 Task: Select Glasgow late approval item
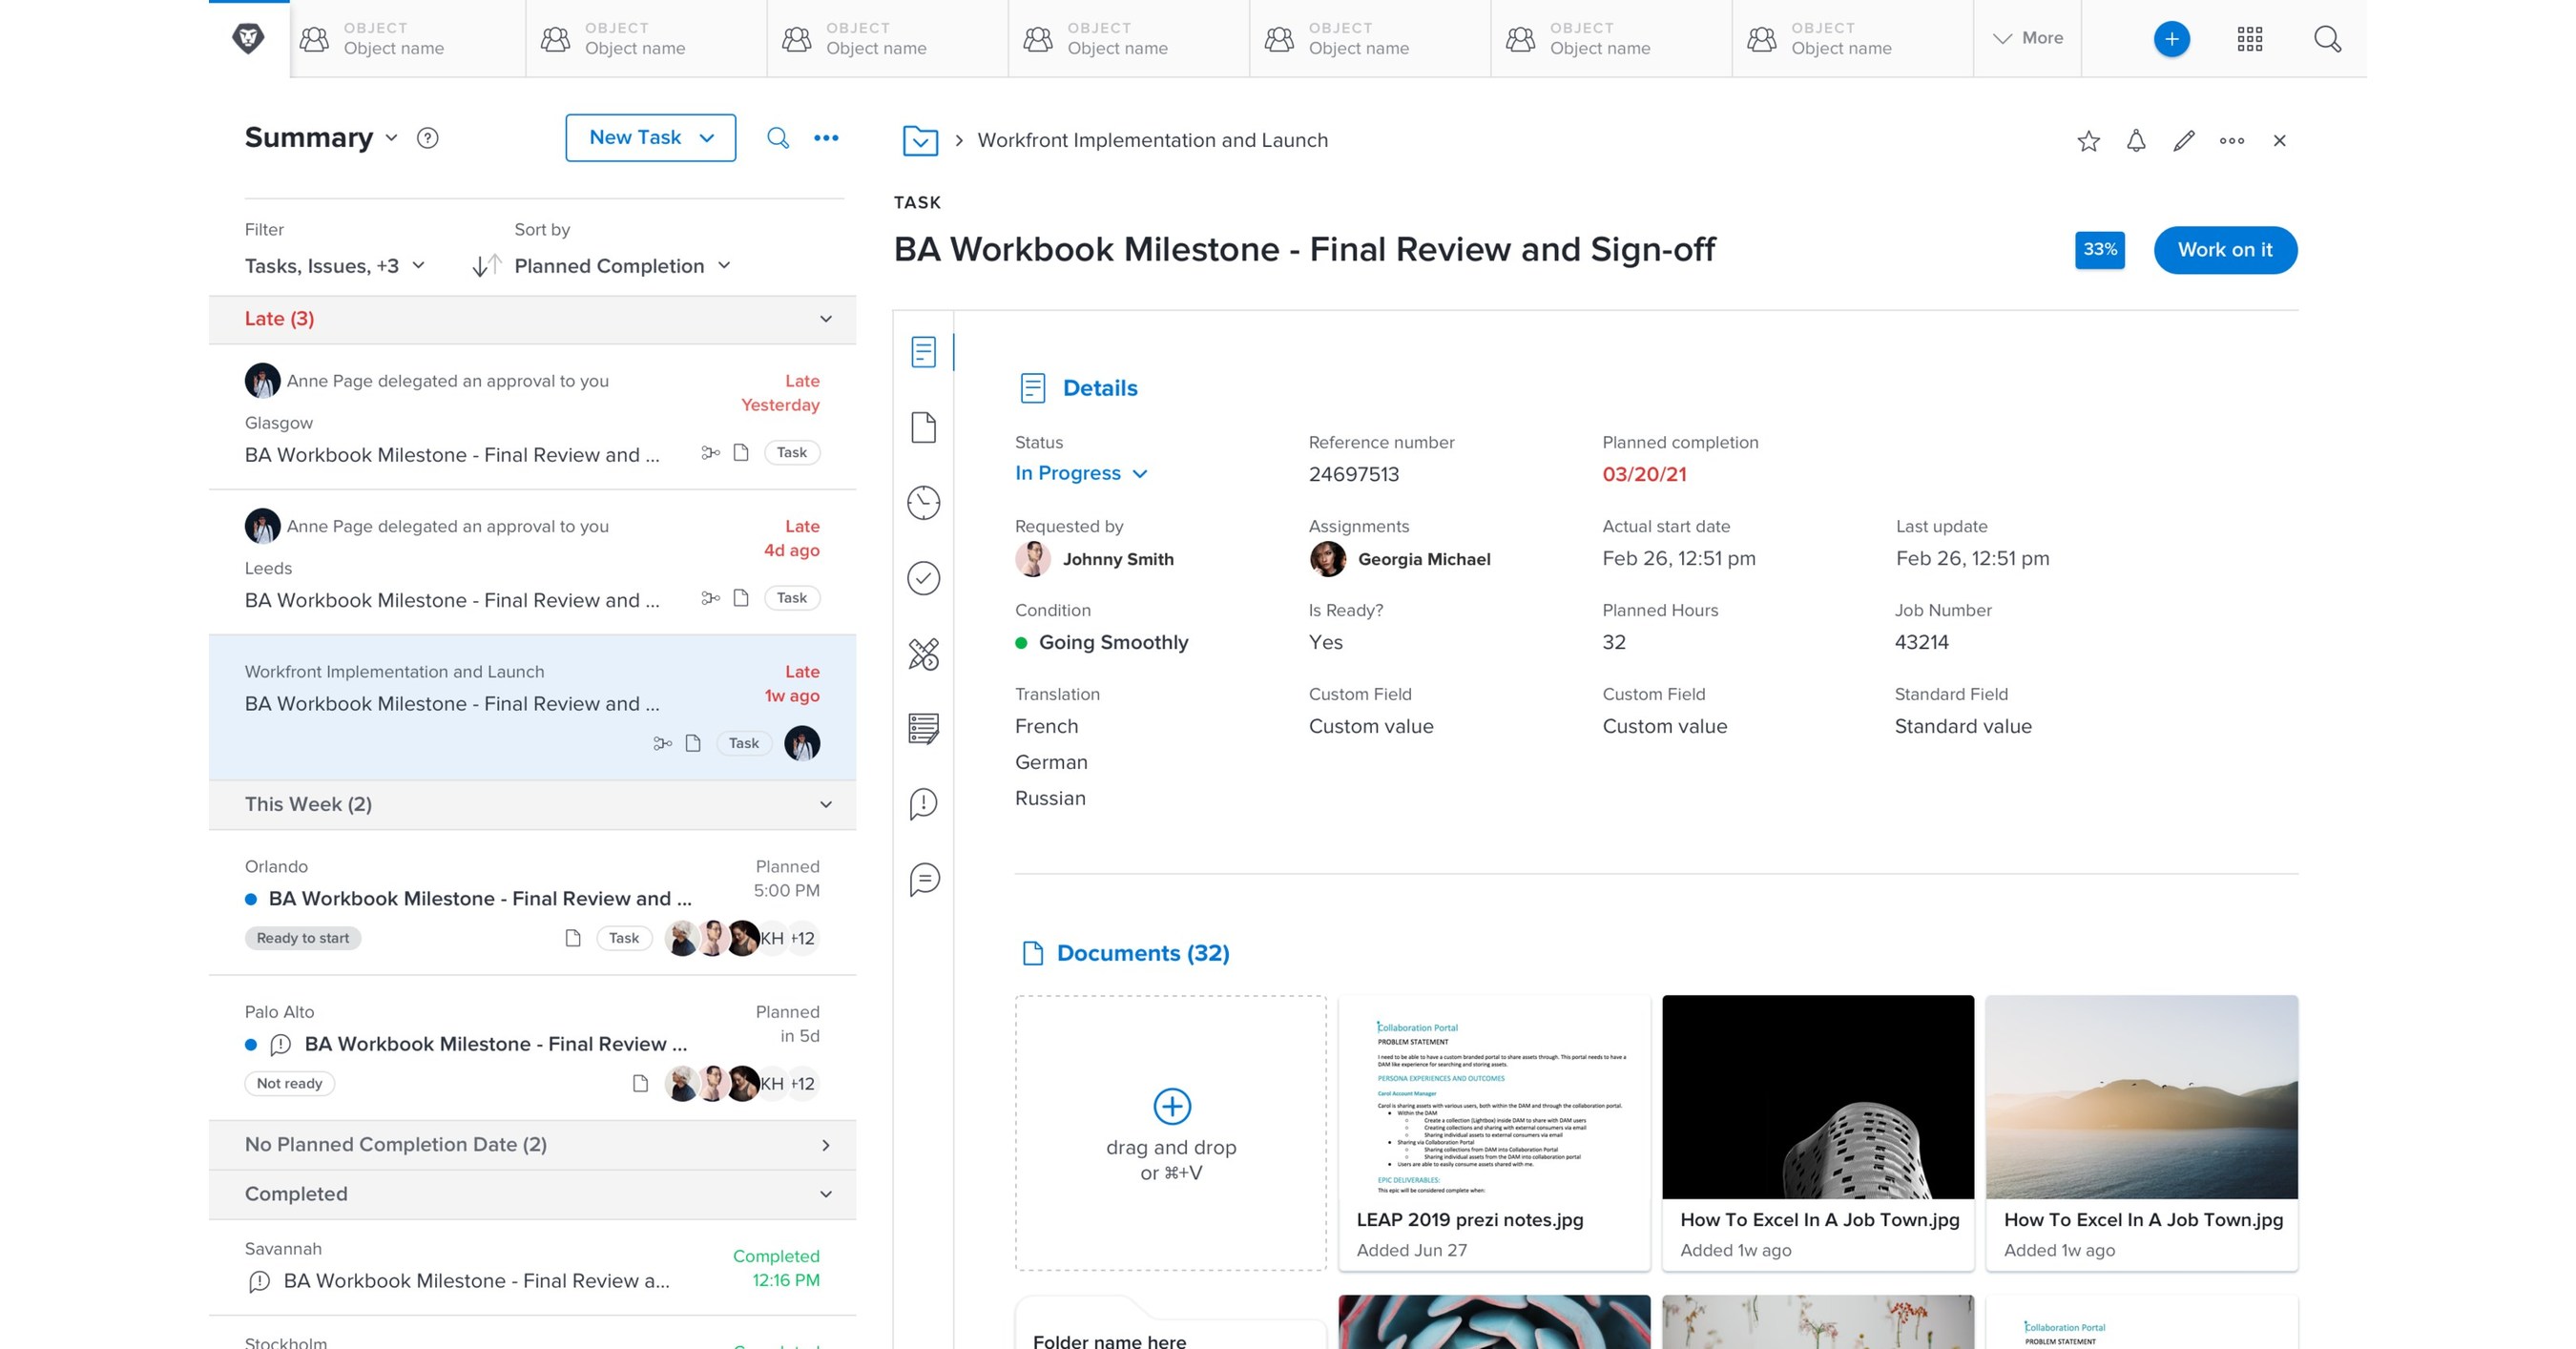(532, 417)
